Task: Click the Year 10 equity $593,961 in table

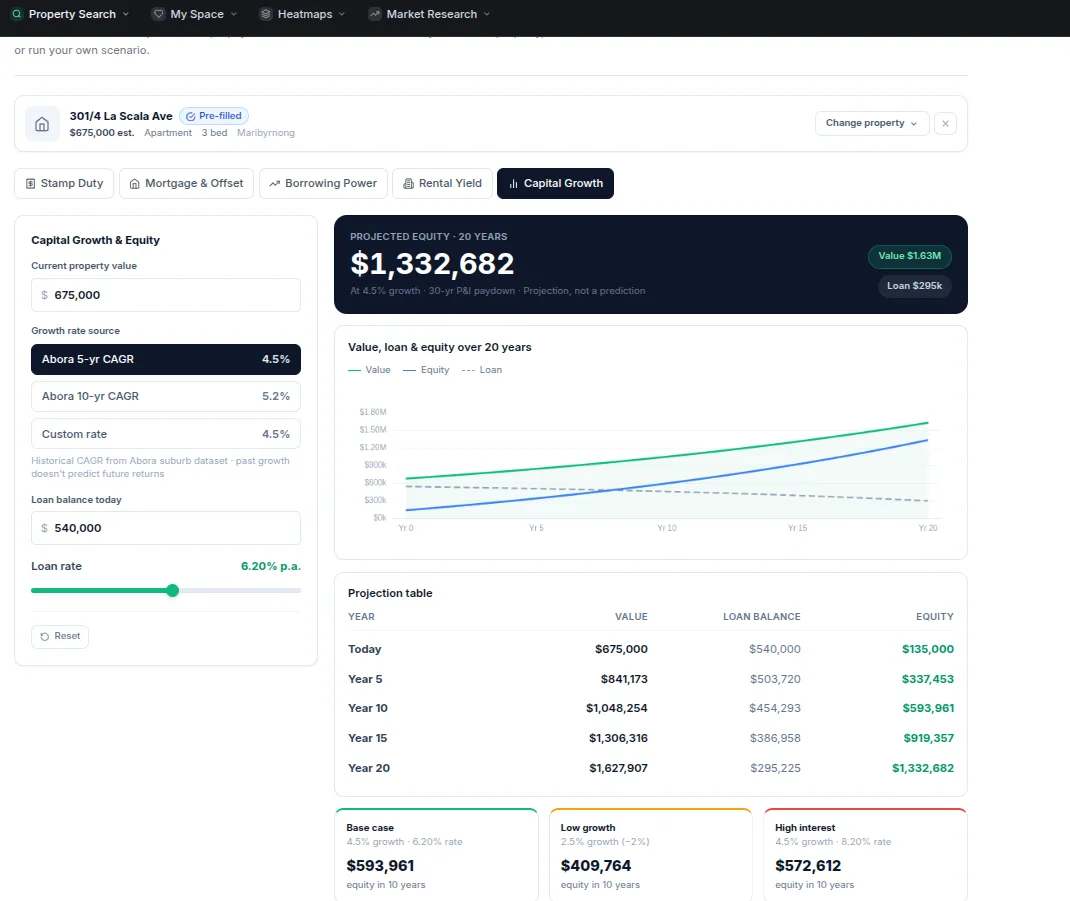Action: [928, 709]
